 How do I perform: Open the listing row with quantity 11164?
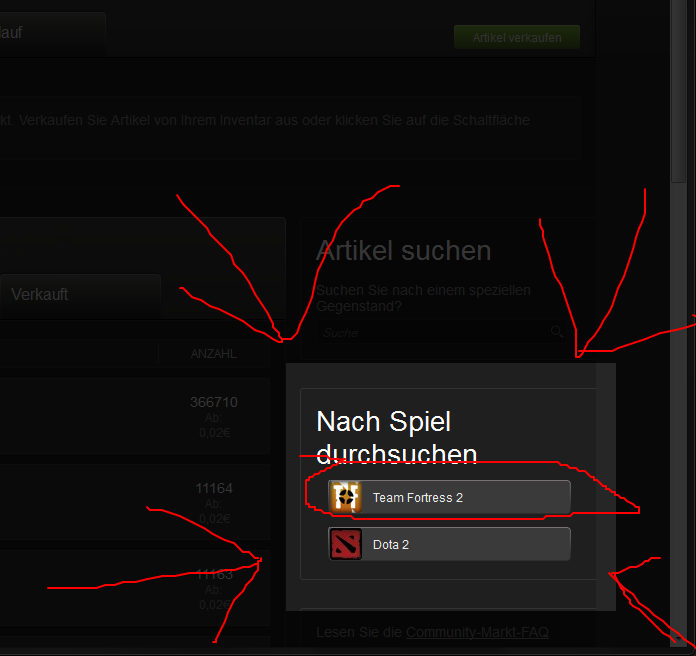tap(135, 502)
